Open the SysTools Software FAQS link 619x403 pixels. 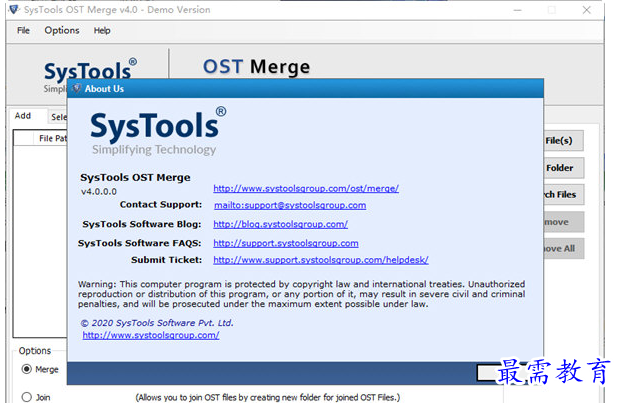tap(286, 243)
